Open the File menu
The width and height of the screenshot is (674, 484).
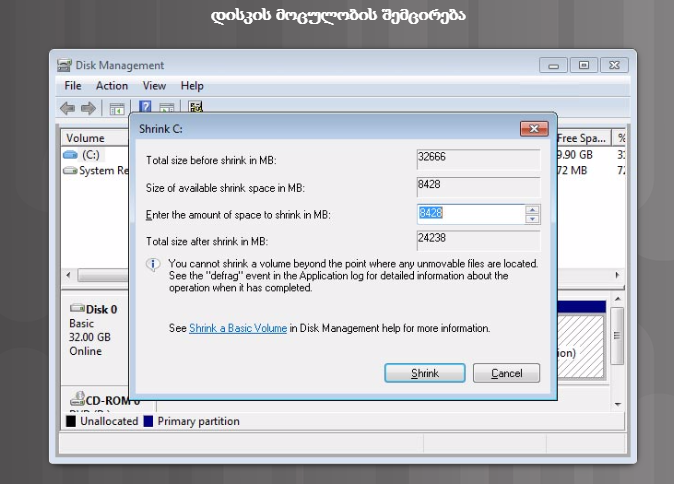(x=73, y=86)
